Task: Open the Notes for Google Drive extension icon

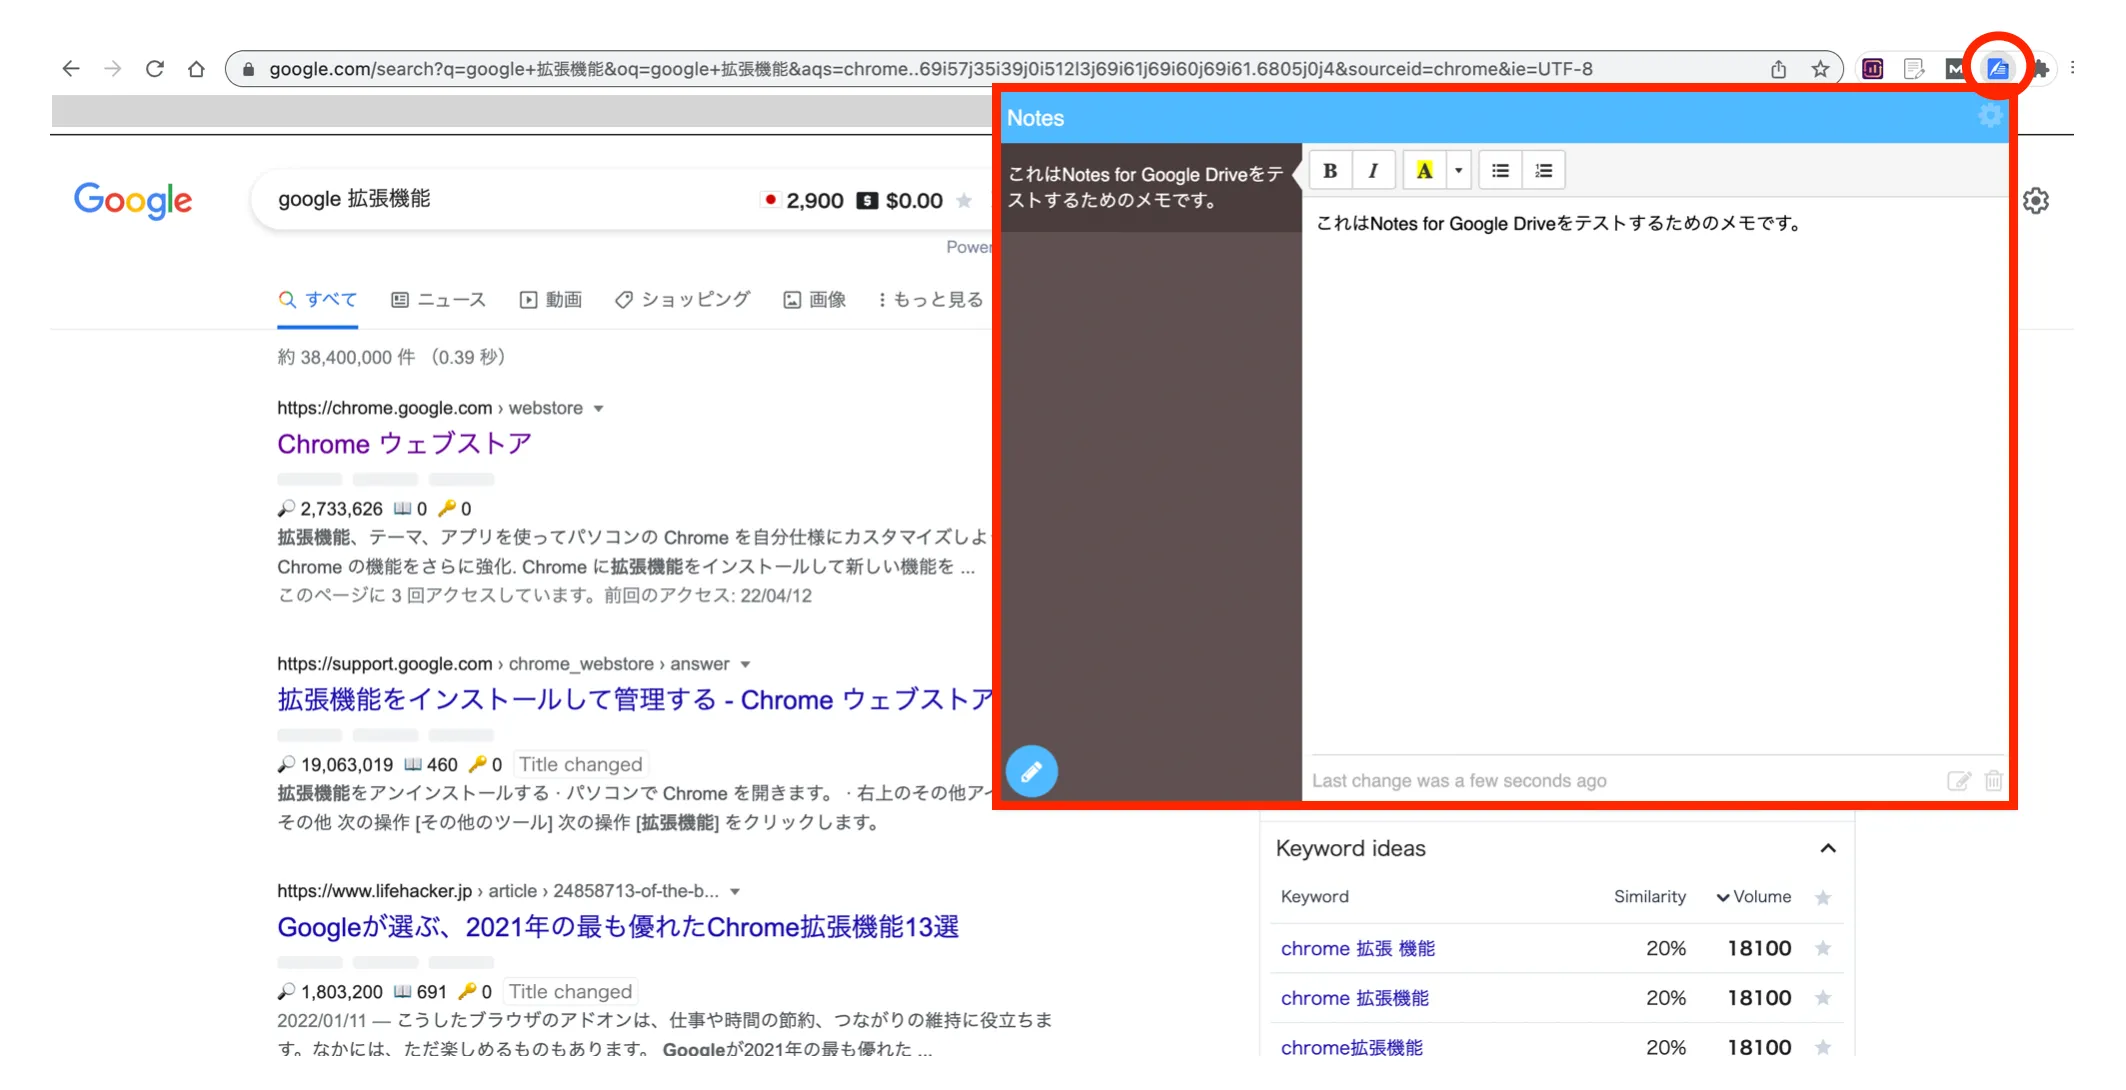Action: (1997, 68)
